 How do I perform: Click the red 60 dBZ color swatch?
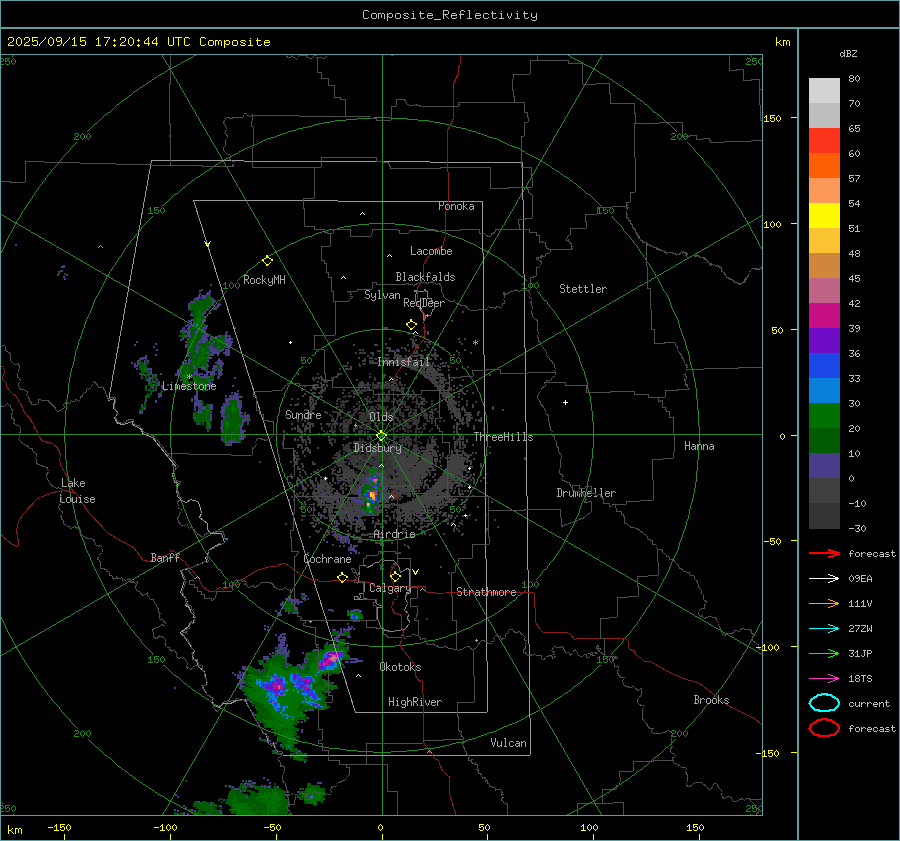click(x=824, y=141)
